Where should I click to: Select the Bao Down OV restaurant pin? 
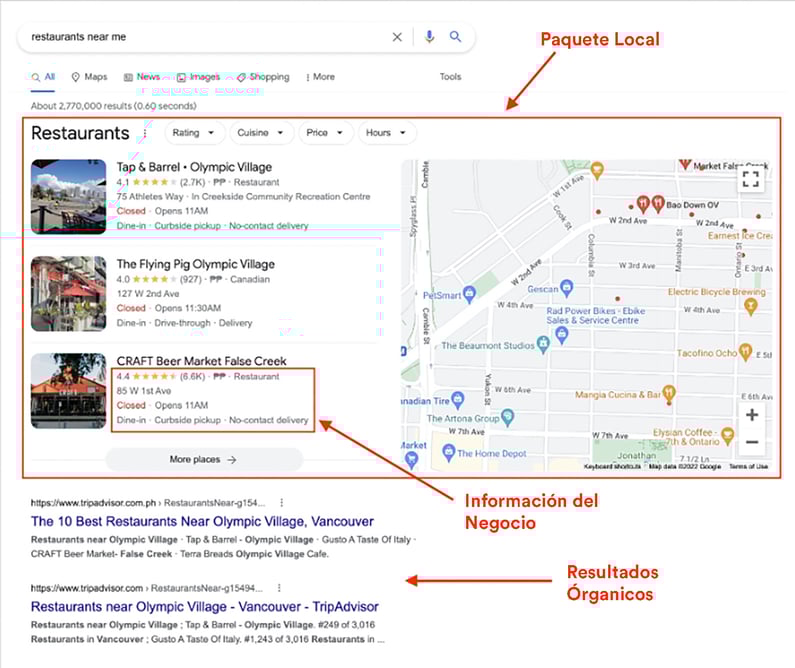(x=658, y=203)
